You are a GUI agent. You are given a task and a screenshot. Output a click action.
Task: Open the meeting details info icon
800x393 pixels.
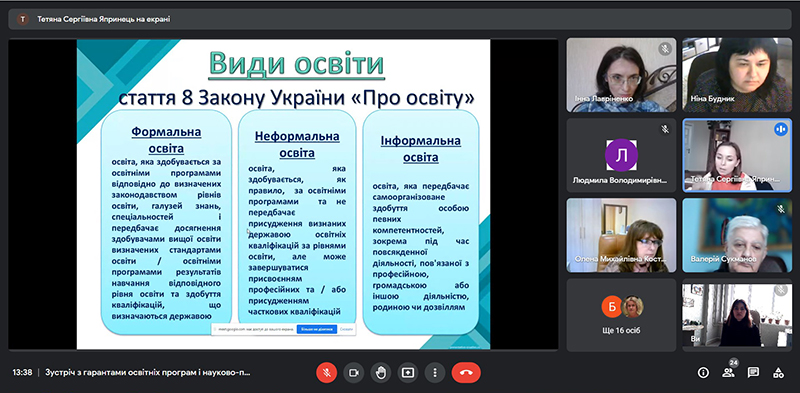703,373
